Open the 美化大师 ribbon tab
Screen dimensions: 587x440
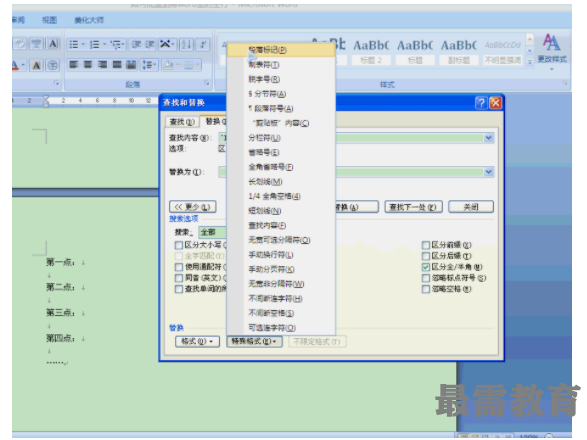point(89,20)
